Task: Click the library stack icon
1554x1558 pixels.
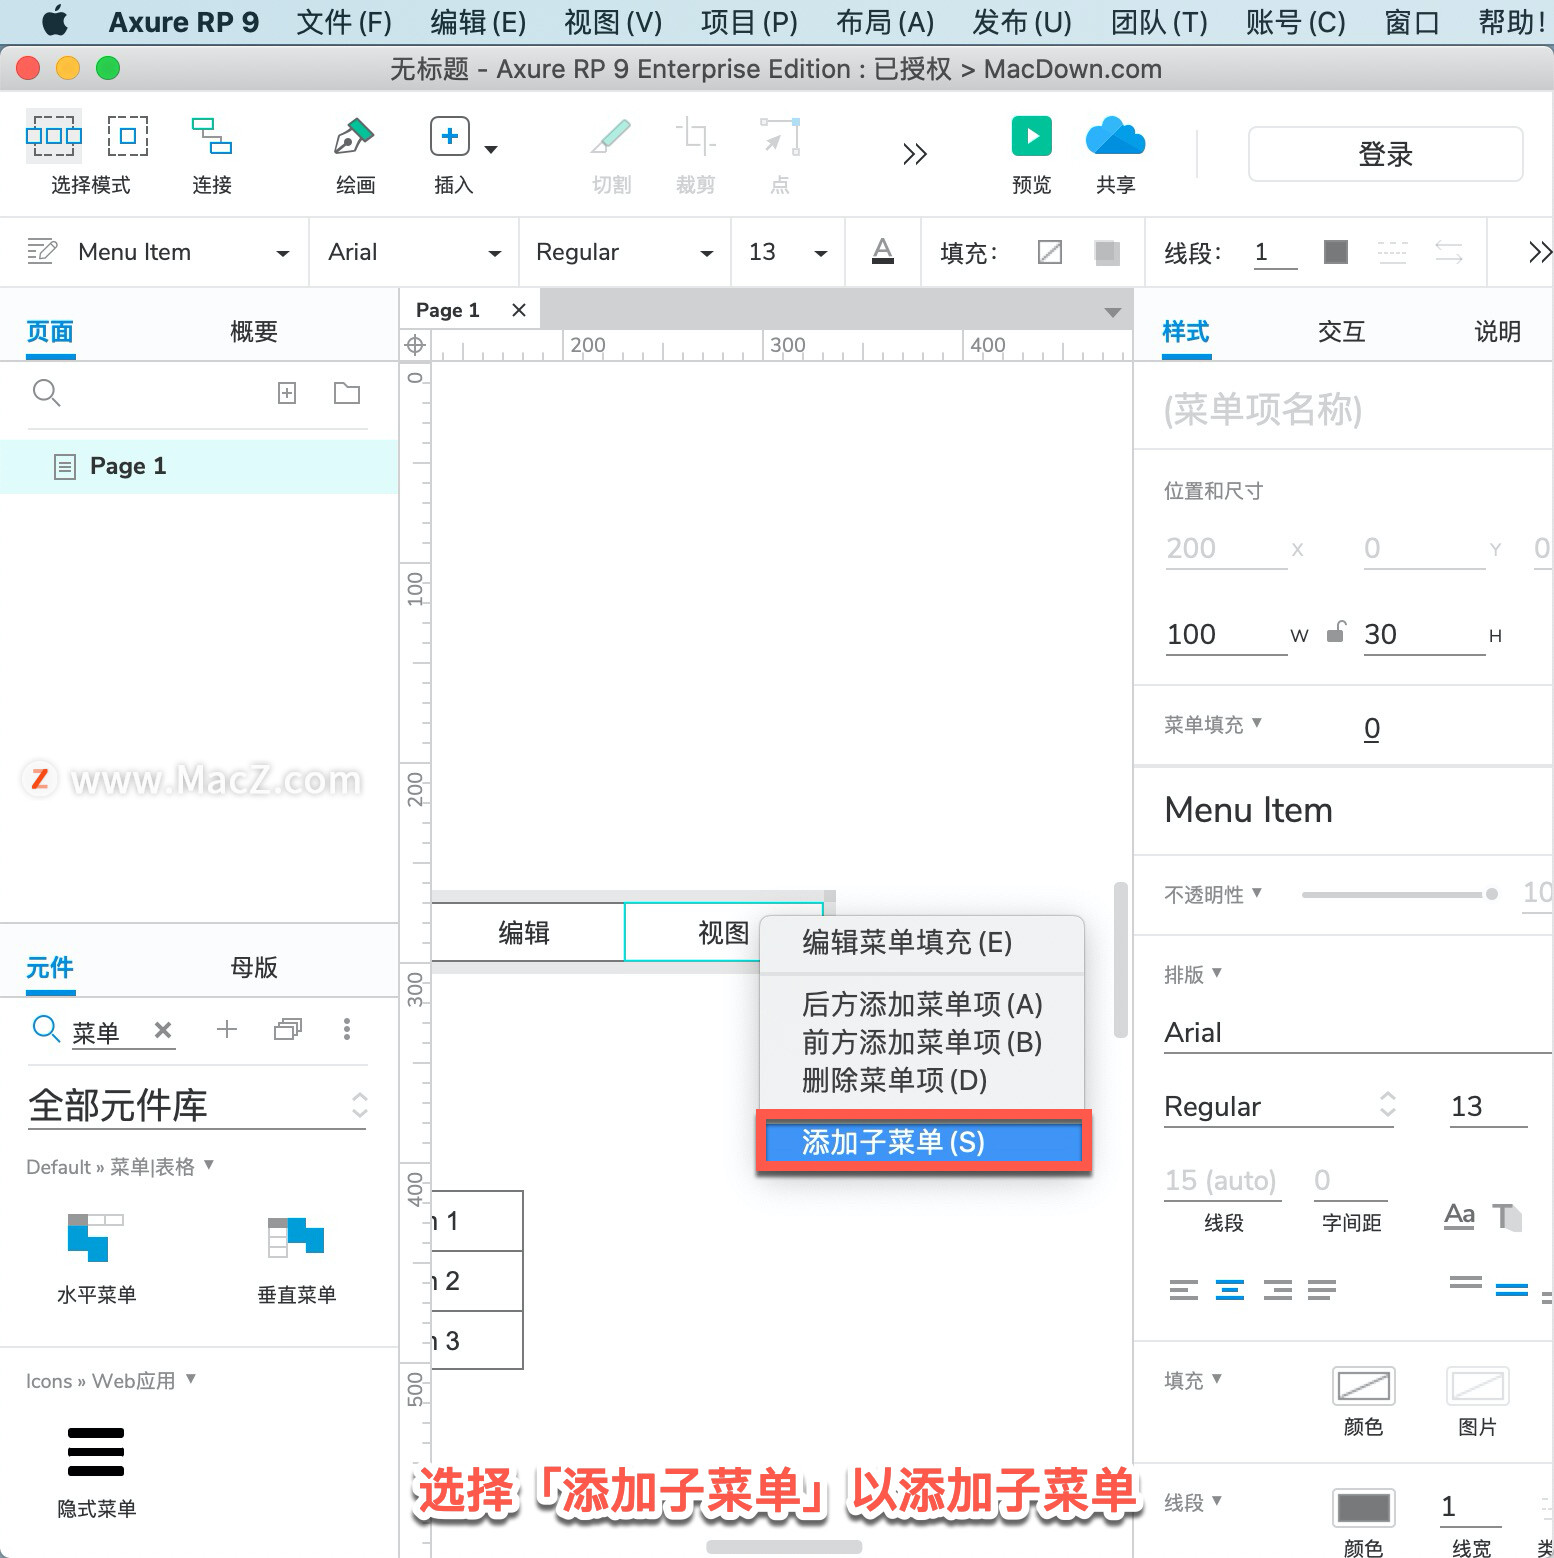Action: (x=288, y=1029)
